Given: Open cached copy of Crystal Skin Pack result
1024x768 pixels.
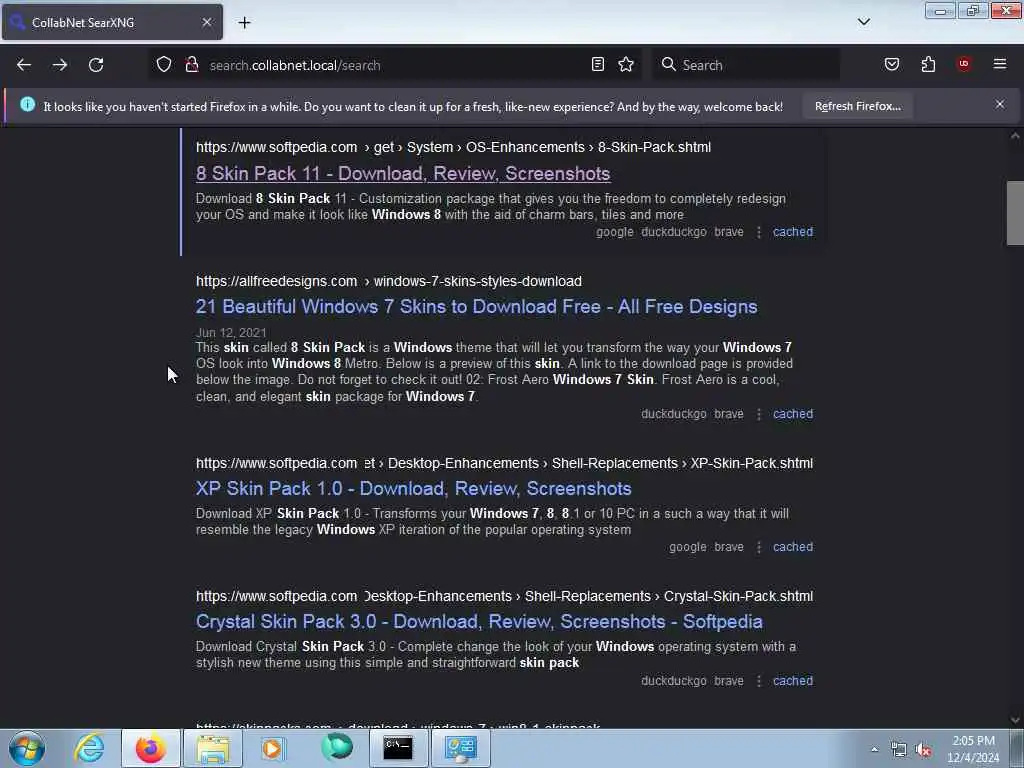Looking at the screenshot, I should (793, 681).
